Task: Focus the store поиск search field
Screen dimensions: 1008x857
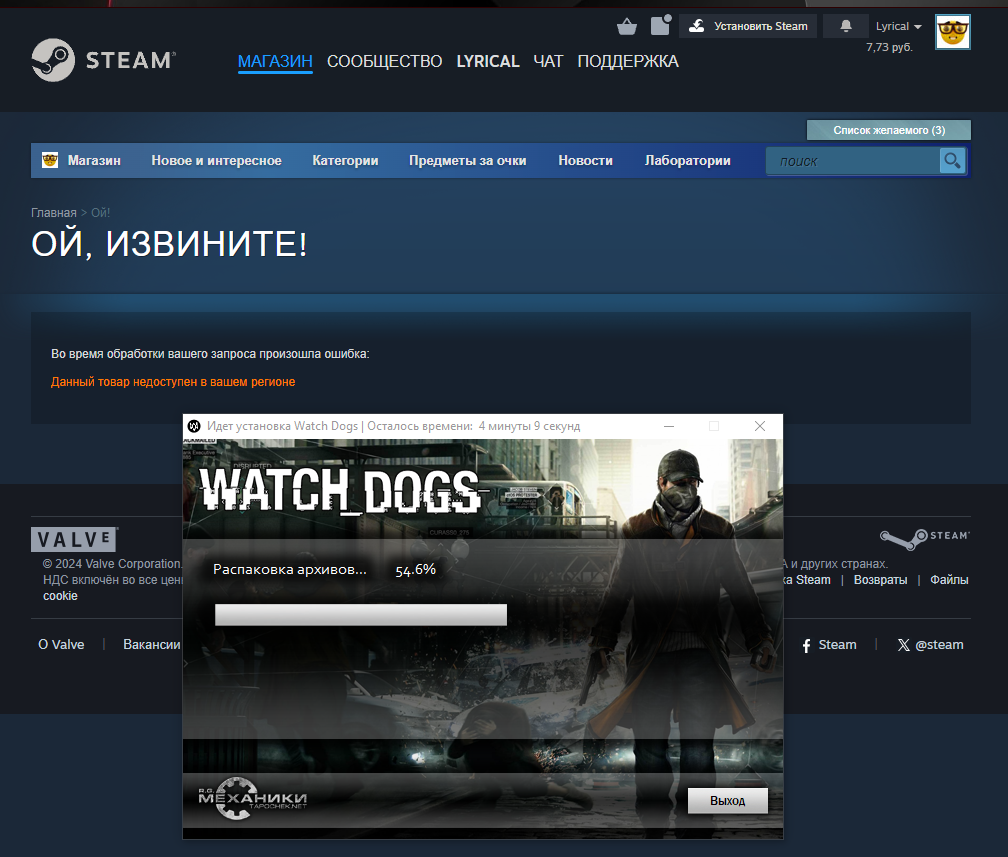Action: [853, 161]
